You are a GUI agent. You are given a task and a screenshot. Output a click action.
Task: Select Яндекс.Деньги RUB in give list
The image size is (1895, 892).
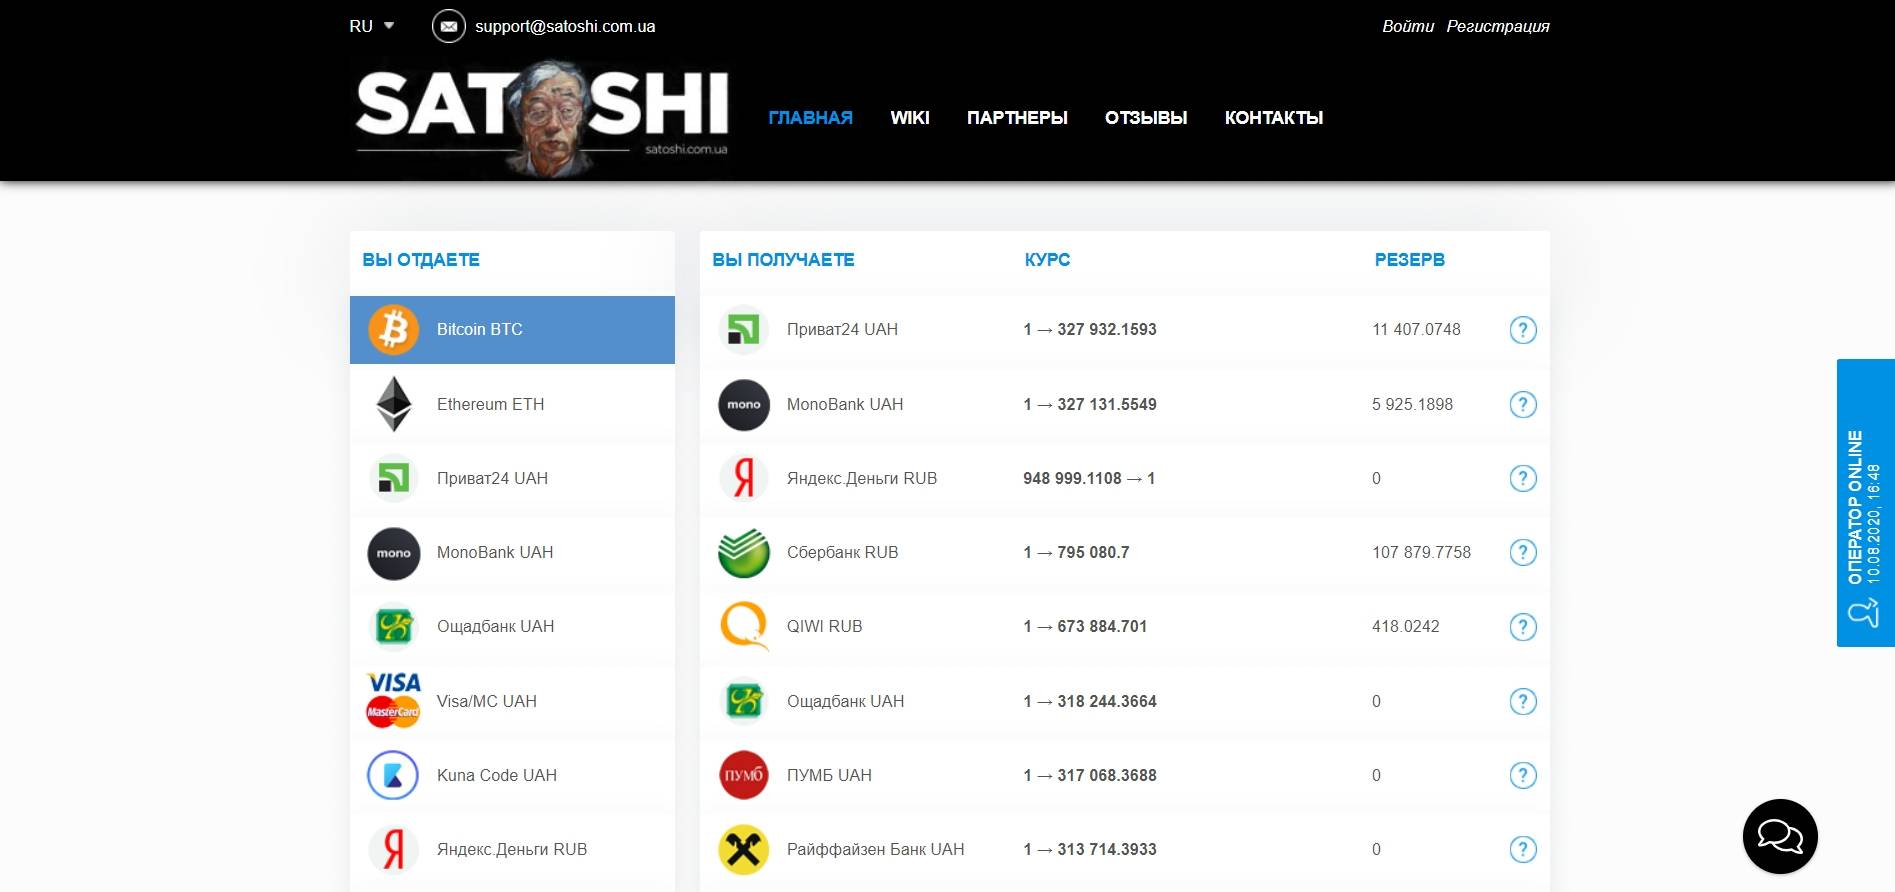tap(512, 849)
